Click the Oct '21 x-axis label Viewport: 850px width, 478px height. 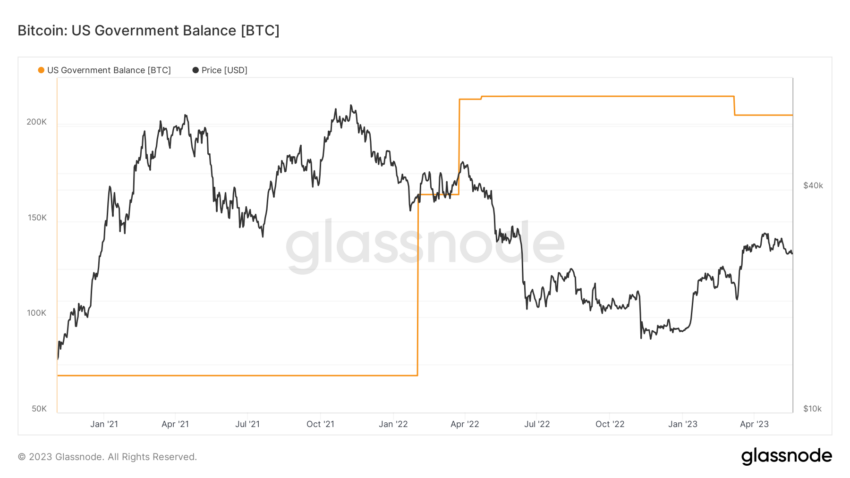click(x=320, y=424)
